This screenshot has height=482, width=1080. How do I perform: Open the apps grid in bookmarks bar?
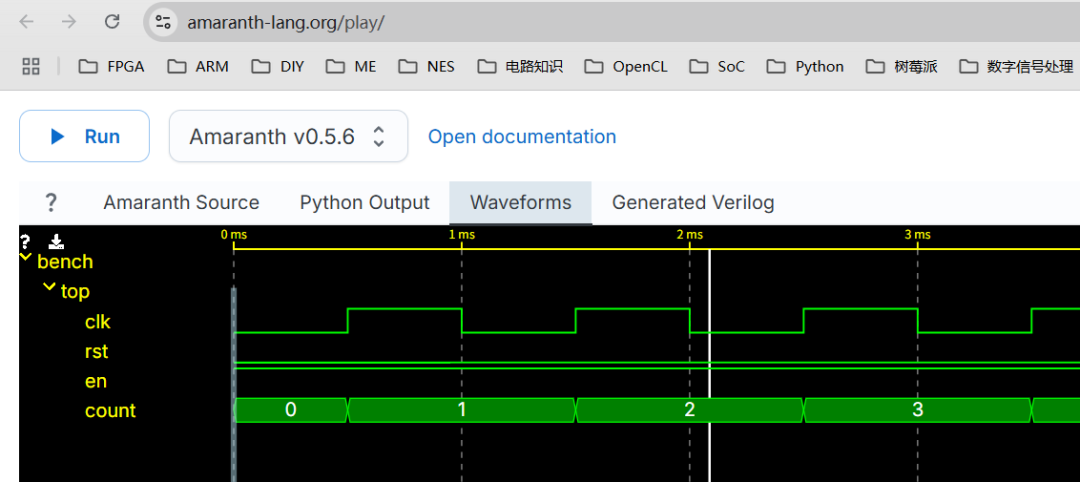(x=31, y=67)
